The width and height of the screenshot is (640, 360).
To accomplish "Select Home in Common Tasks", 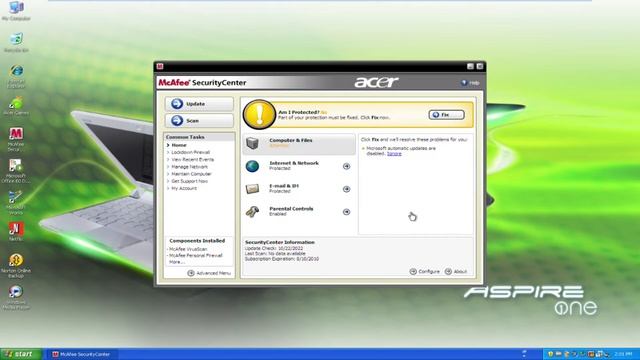I will (179, 145).
